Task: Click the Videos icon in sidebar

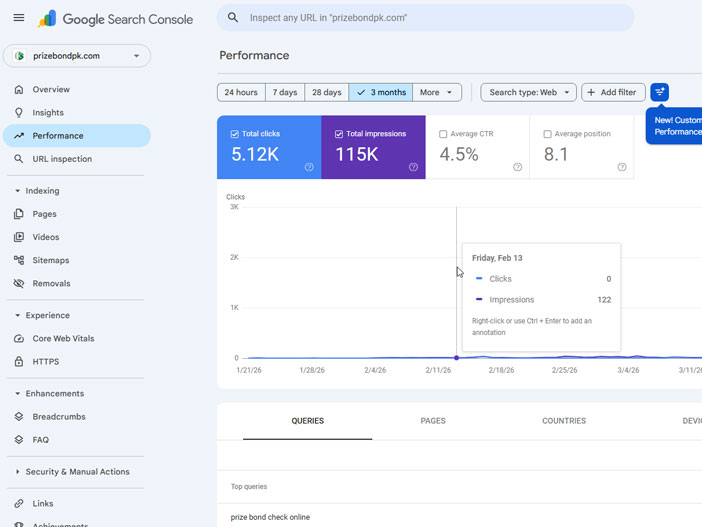Action: click(19, 237)
